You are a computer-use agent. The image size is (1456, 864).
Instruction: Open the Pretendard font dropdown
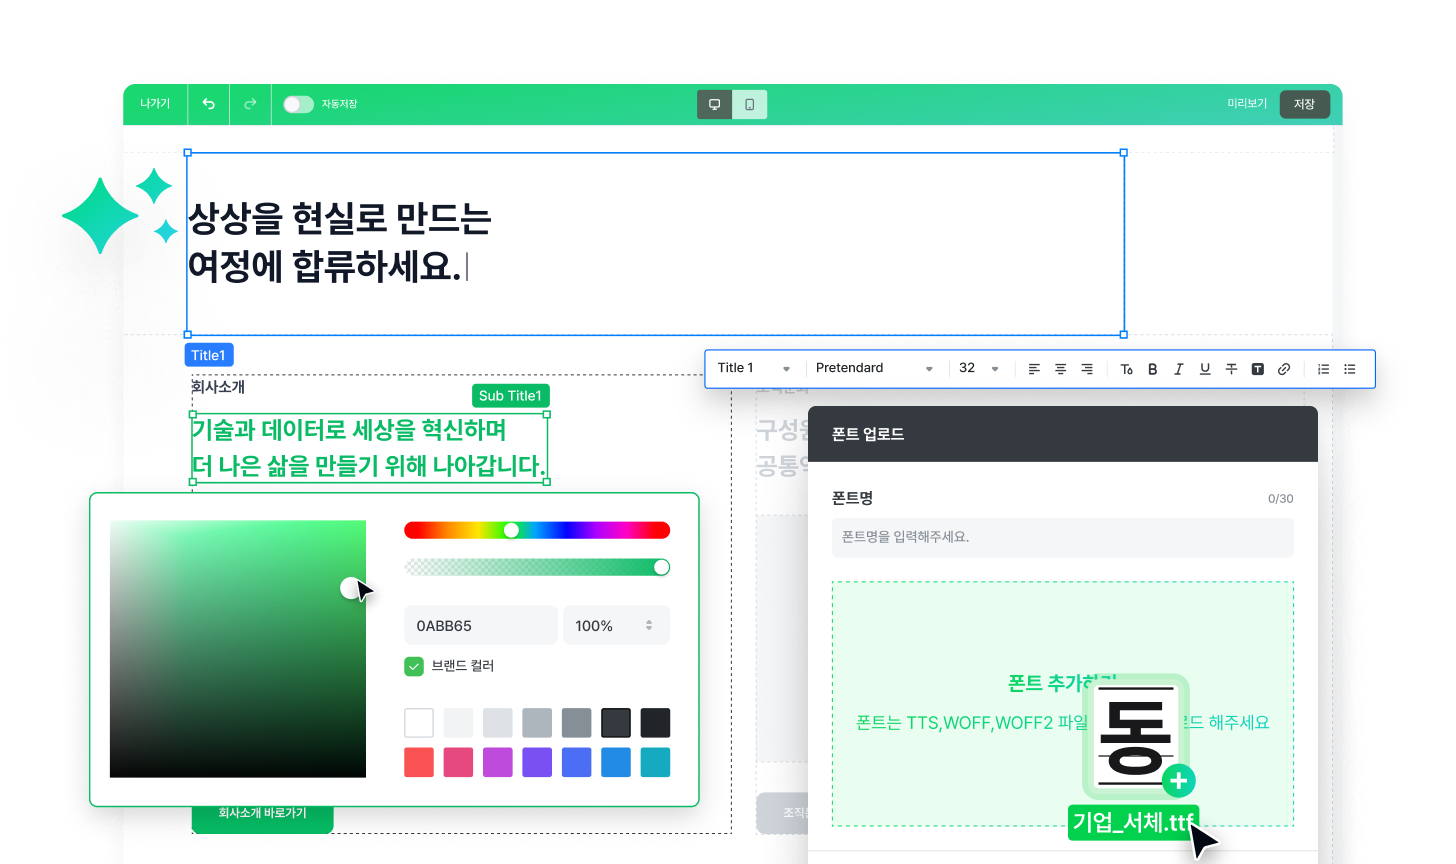pos(874,368)
